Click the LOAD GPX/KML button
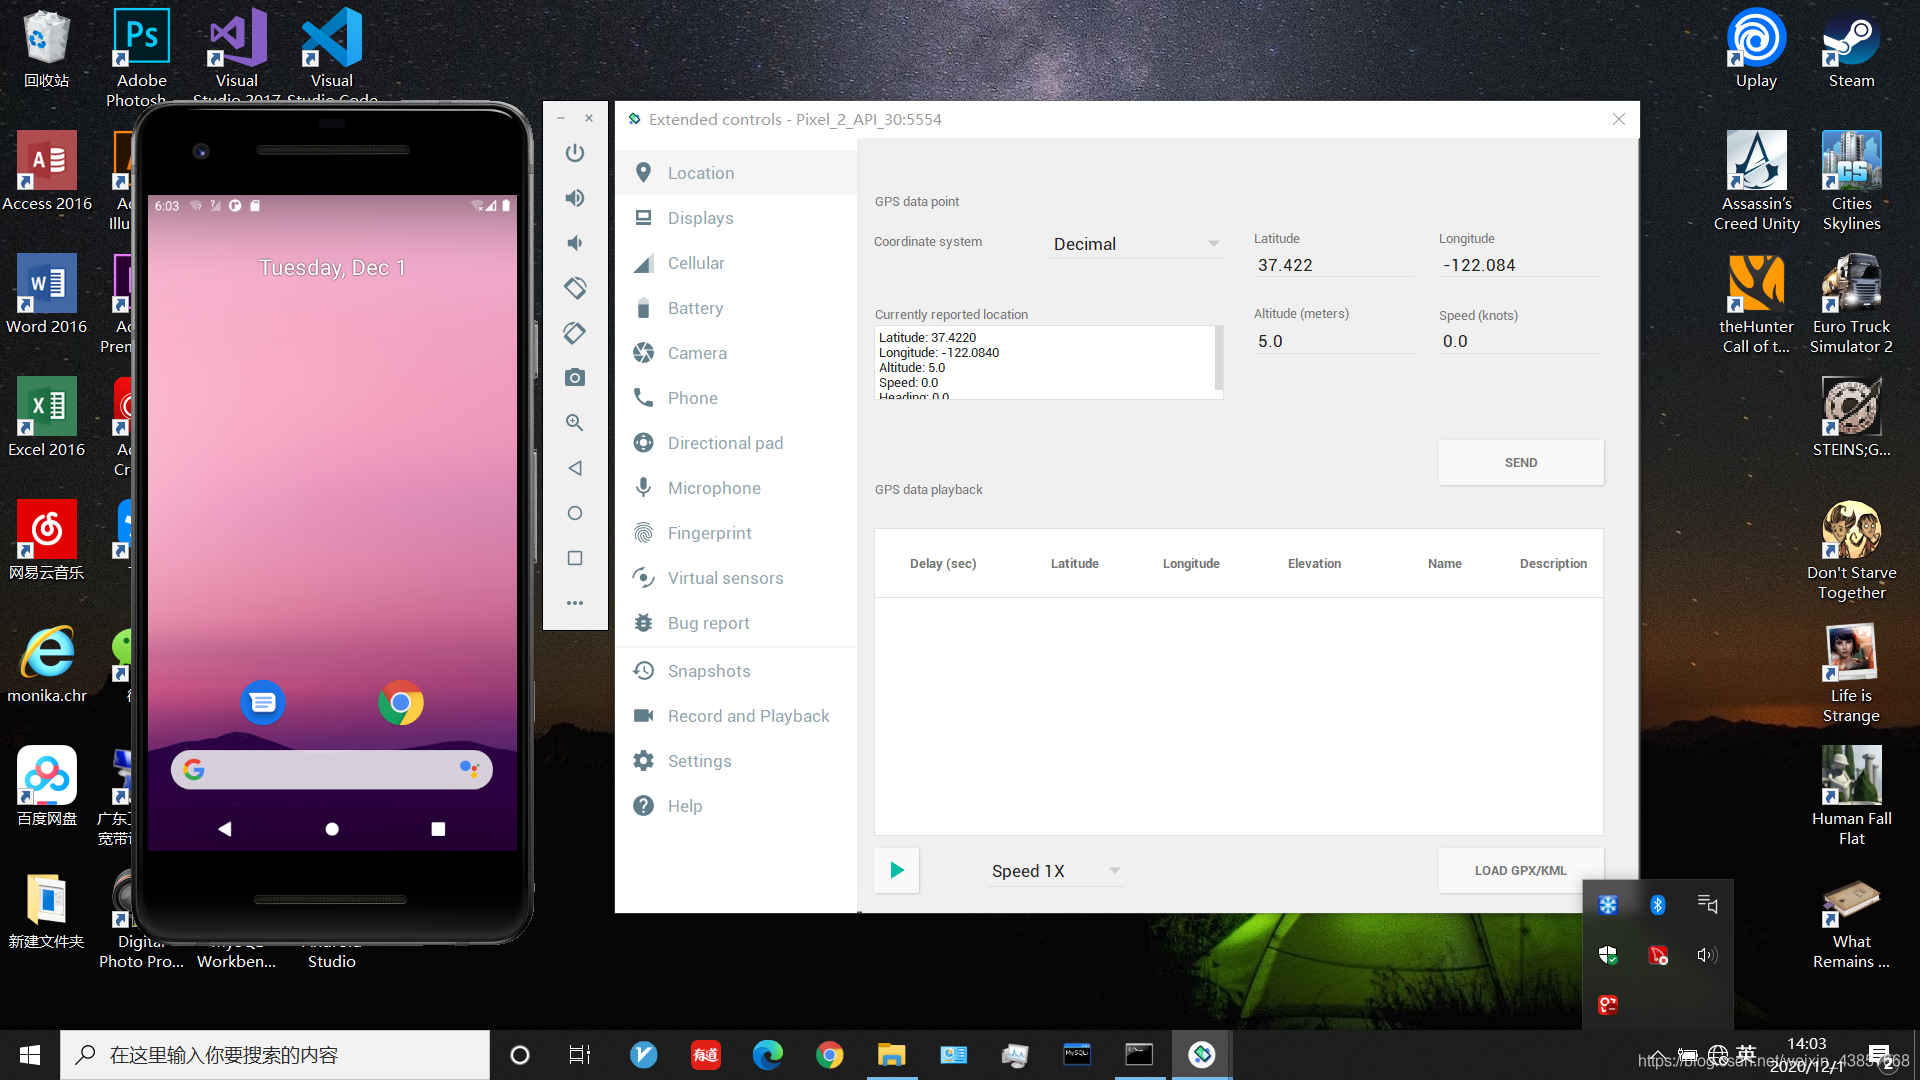 pyautogui.click(x=1520, y=871)
